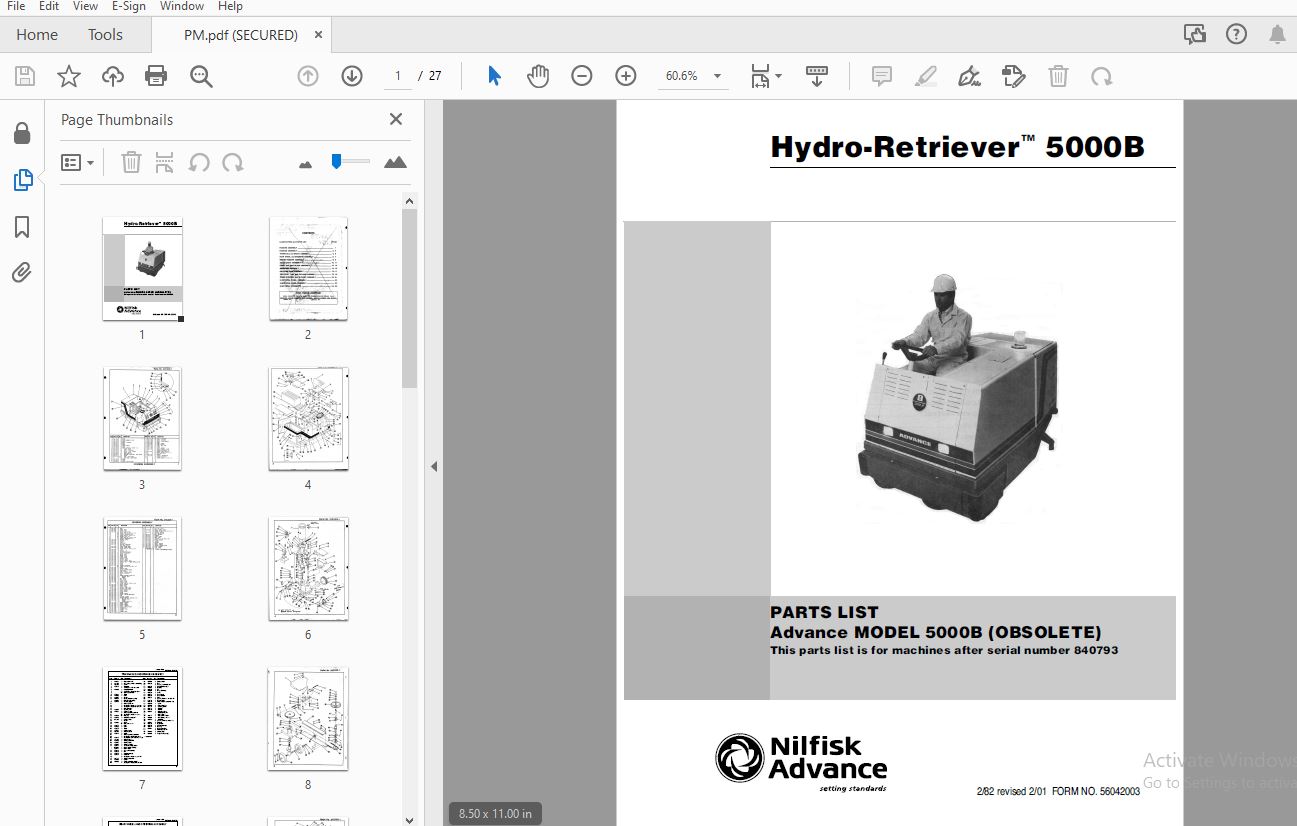Reduce thumbnail size small mountain icon
The width and height of the screenshot is (1297, 826).
coord(305,163)
